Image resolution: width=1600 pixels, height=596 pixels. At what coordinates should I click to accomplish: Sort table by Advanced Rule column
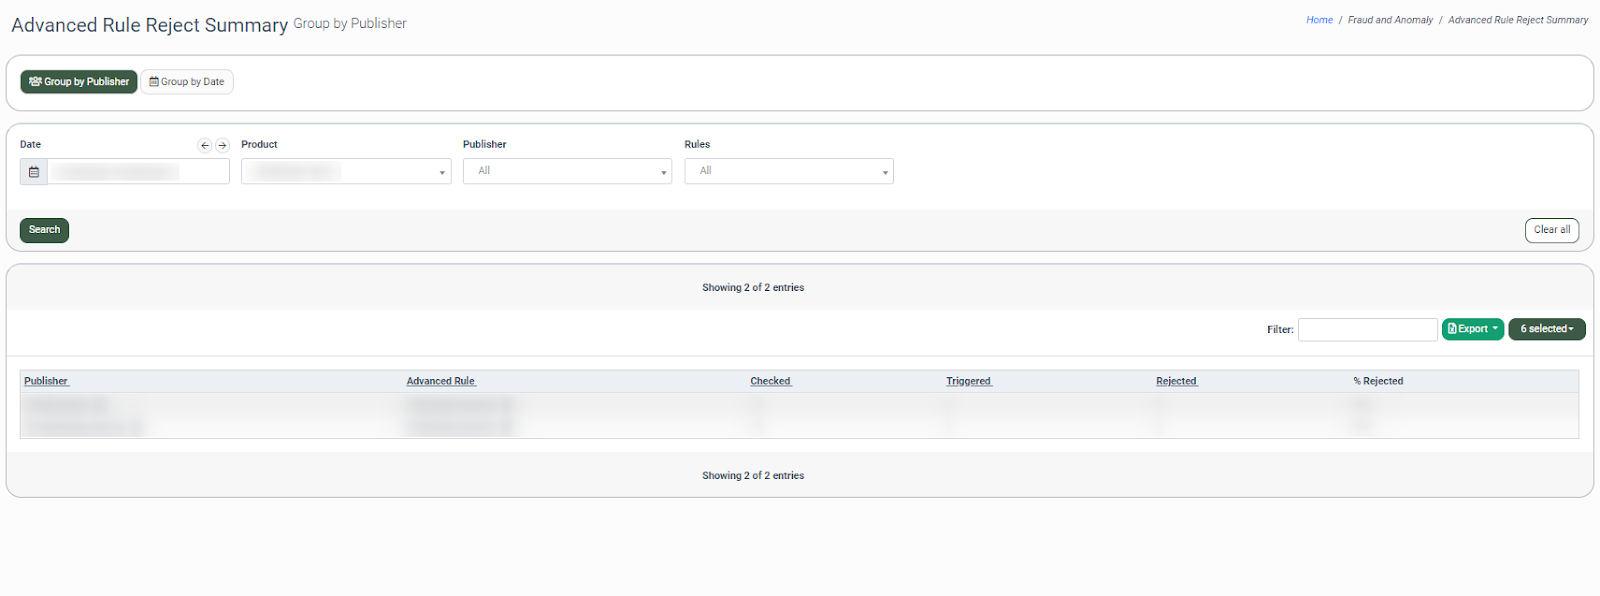[441, 381]
